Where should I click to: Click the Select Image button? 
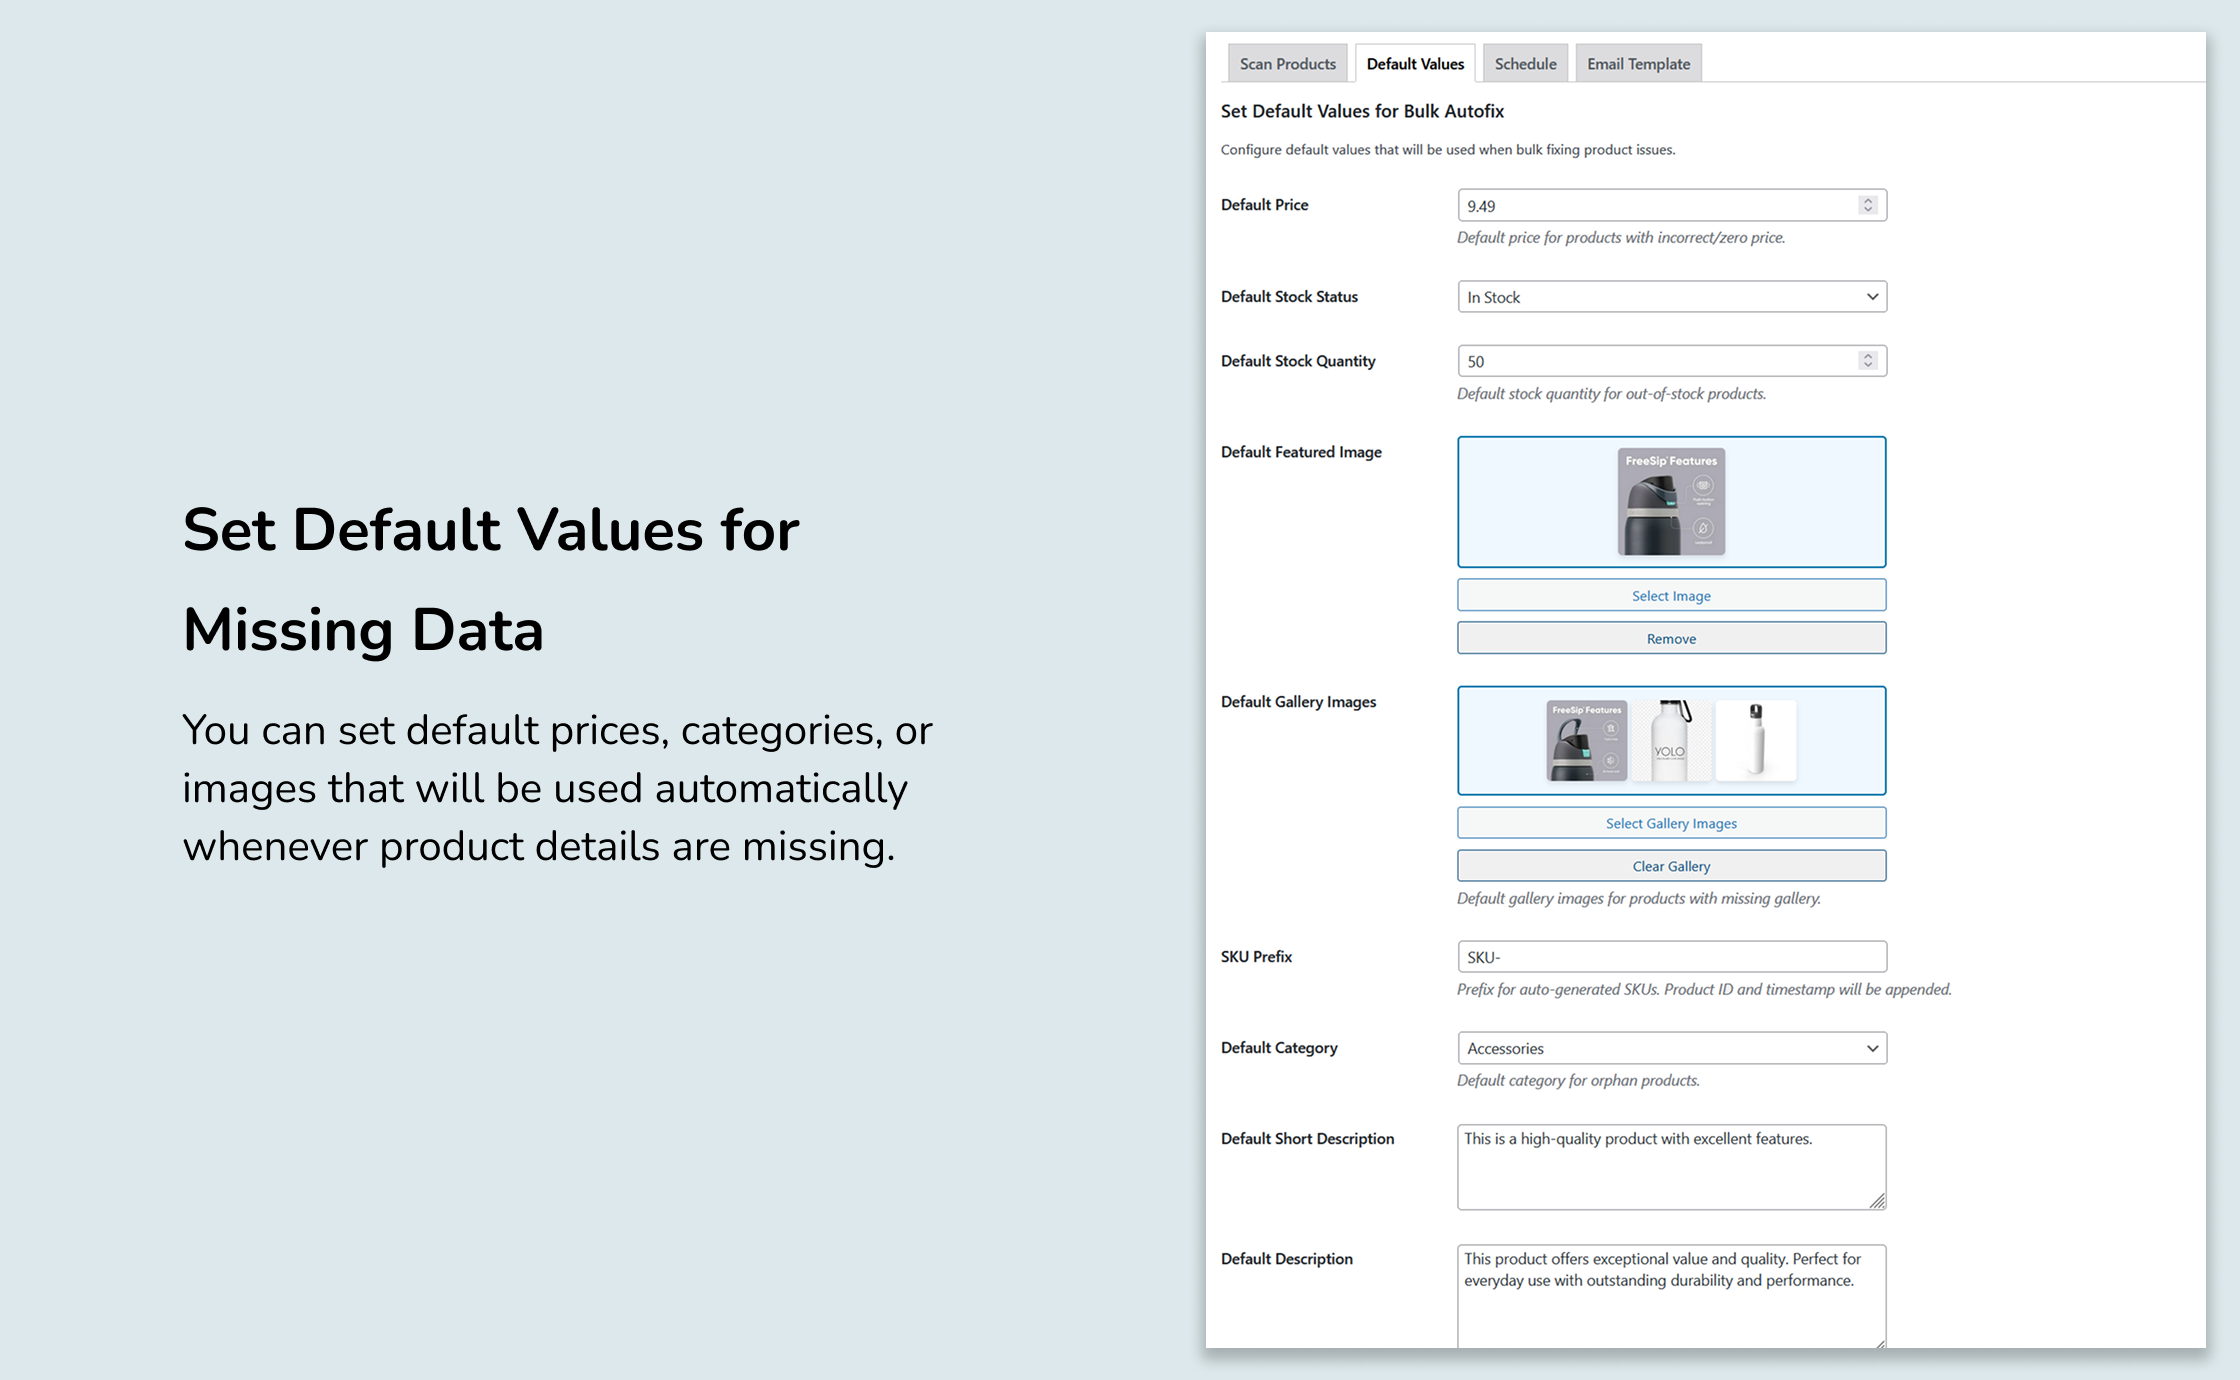click(x=1671, y=595)
